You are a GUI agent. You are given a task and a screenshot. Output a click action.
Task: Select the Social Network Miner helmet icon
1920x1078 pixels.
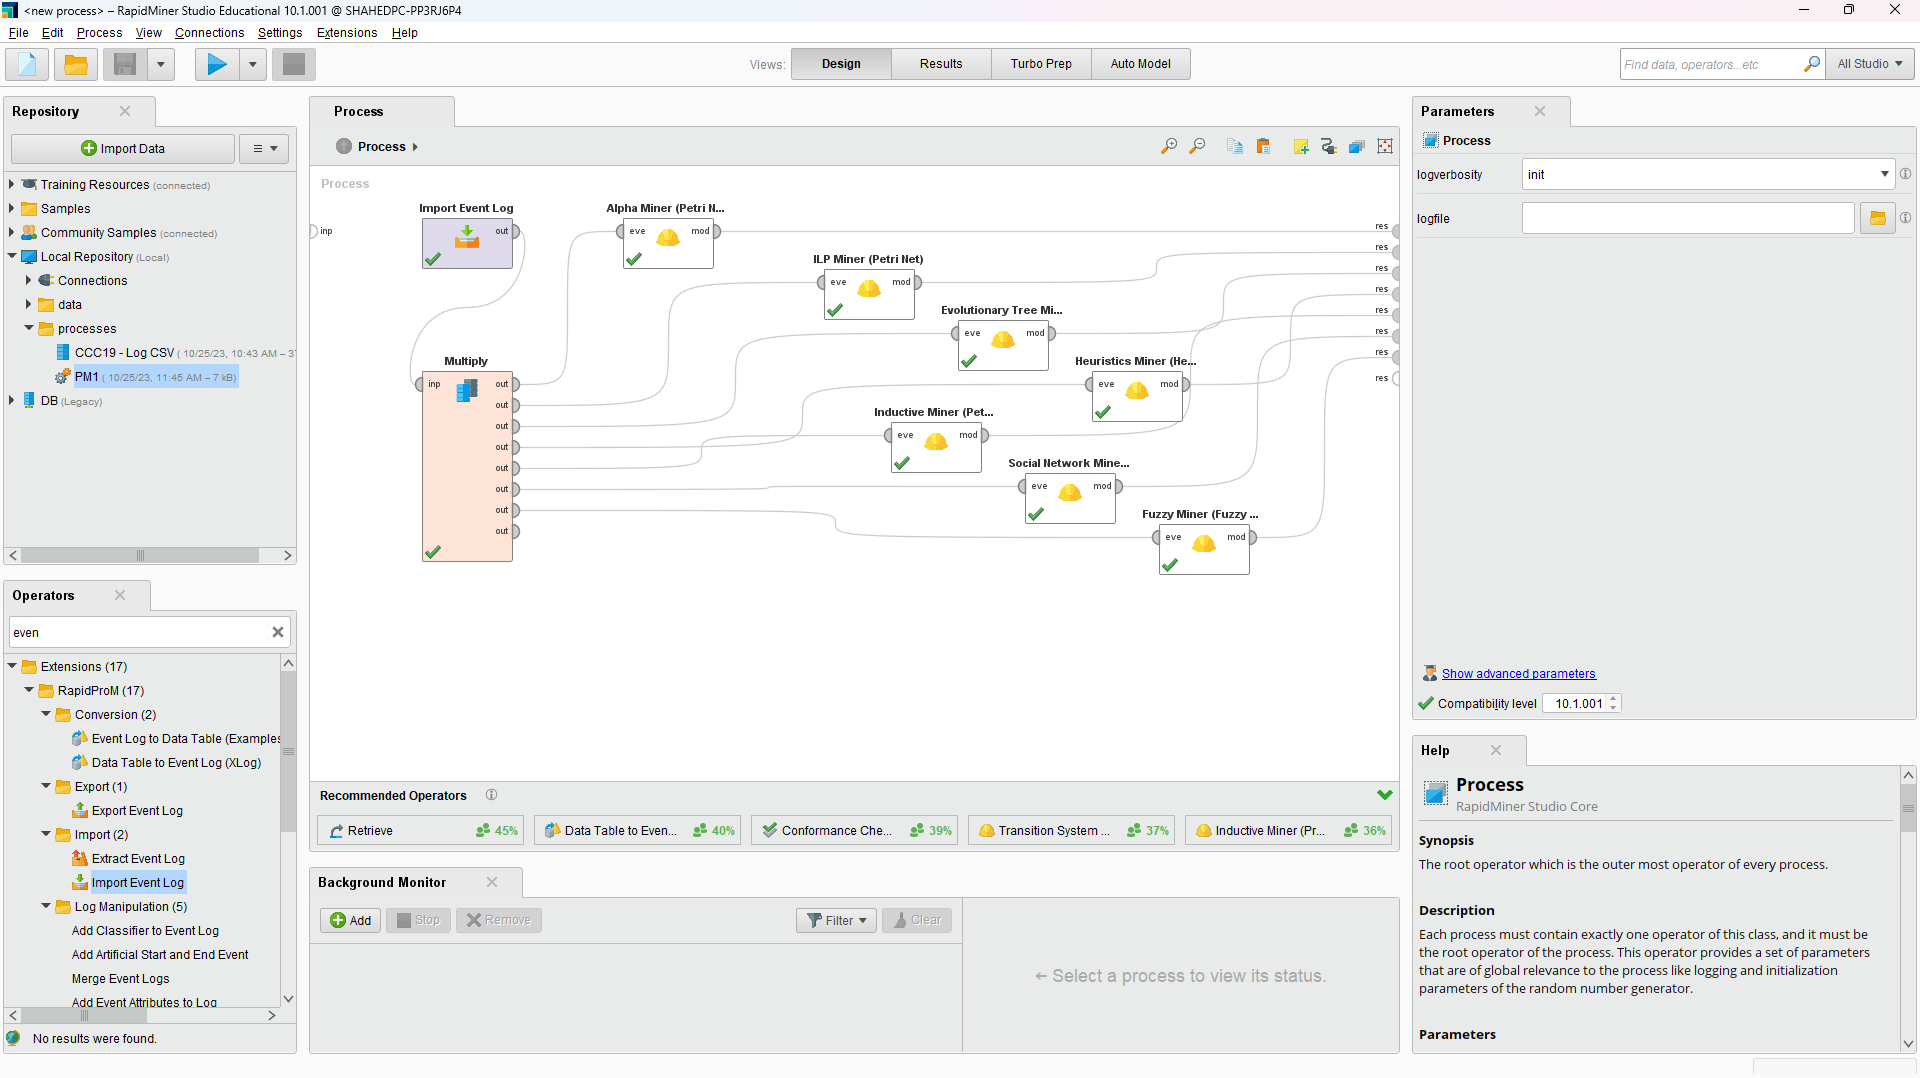1070,493
